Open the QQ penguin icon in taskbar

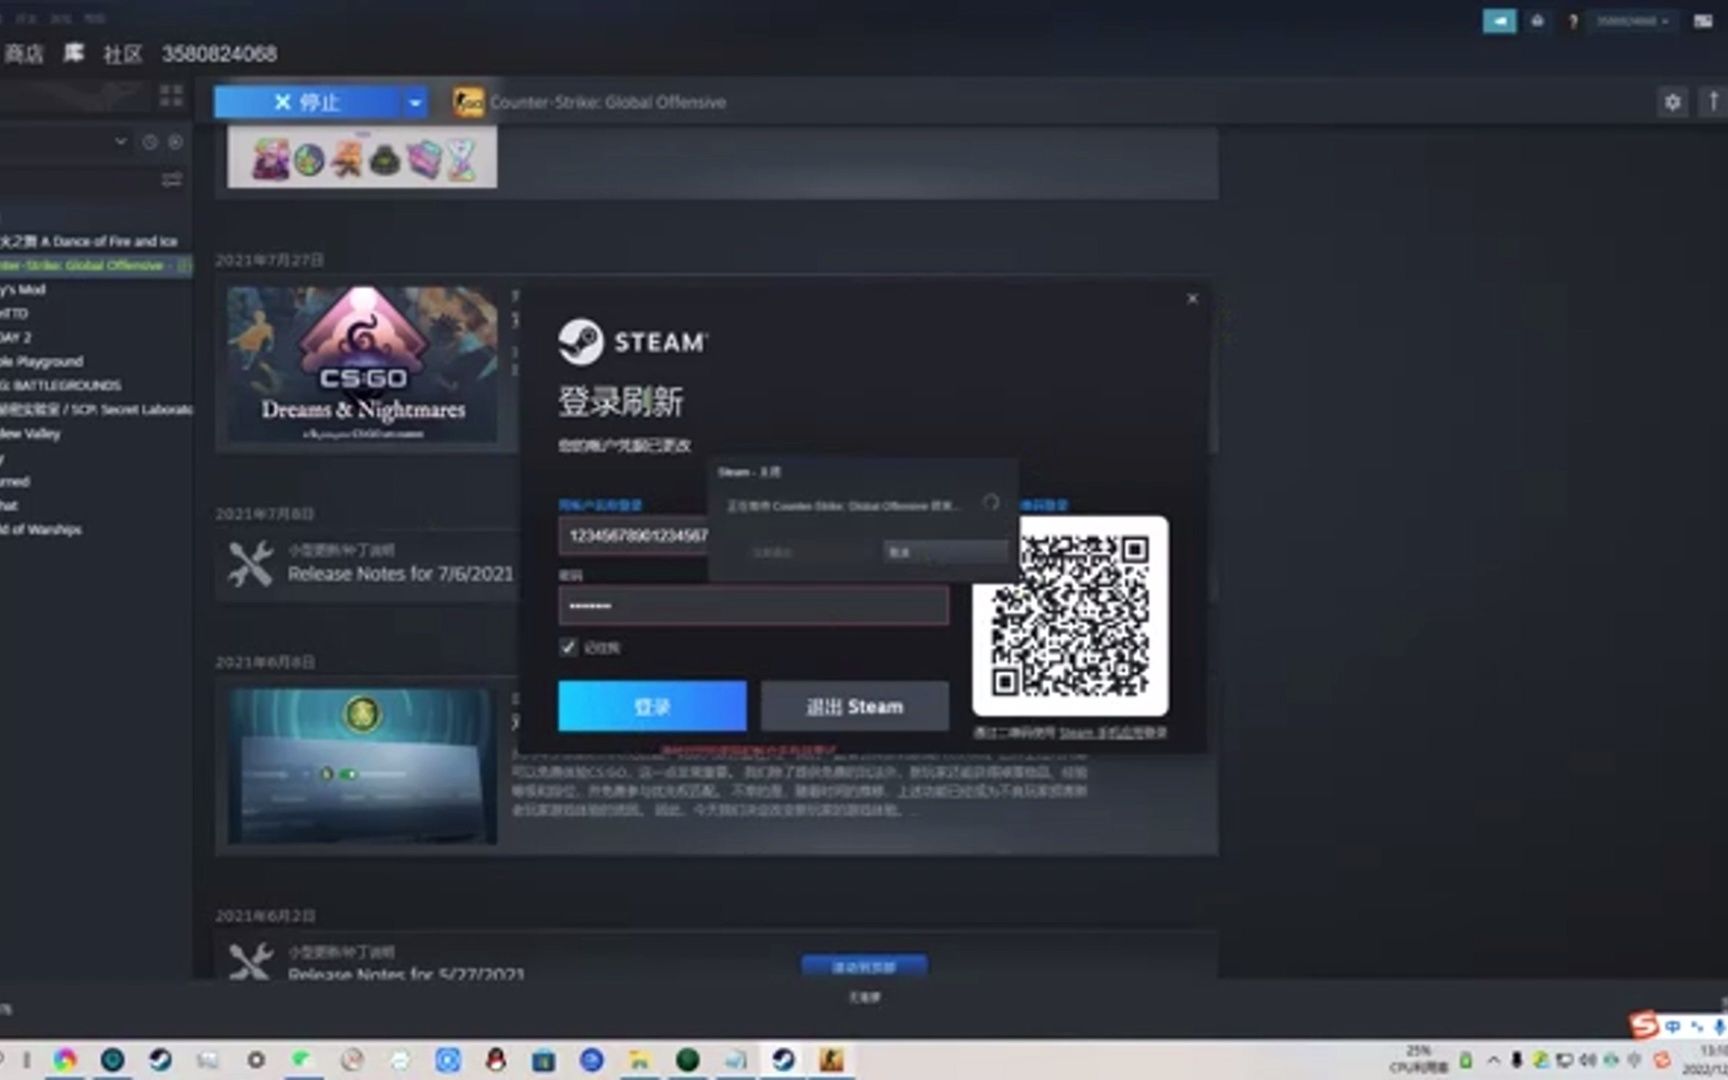(495, 1060)
